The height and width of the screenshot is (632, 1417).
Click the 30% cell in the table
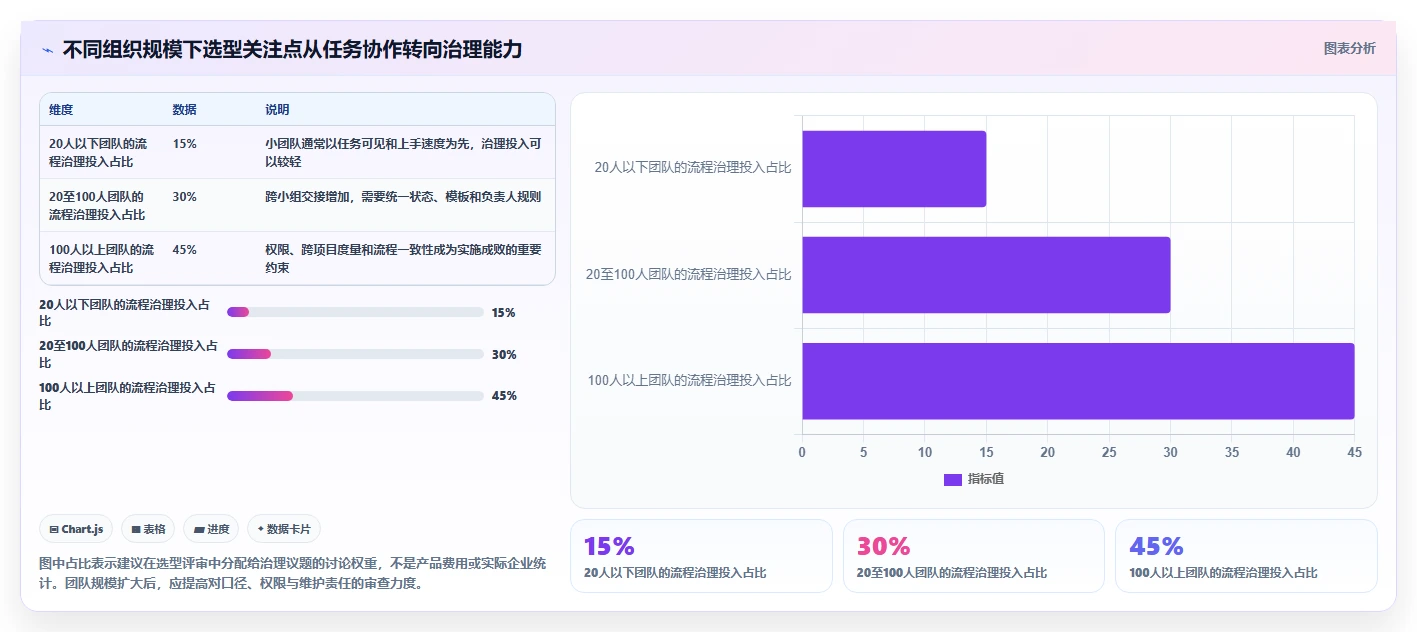184,197
